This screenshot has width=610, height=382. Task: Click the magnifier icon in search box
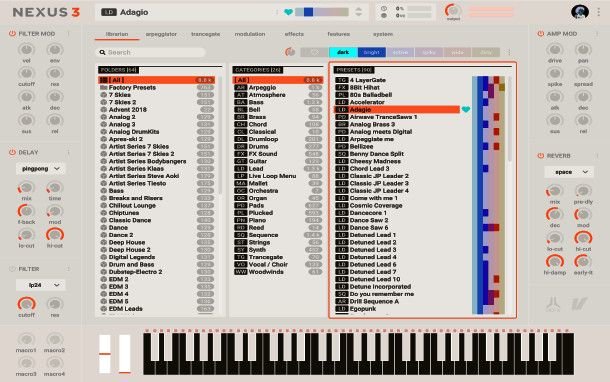102,52
